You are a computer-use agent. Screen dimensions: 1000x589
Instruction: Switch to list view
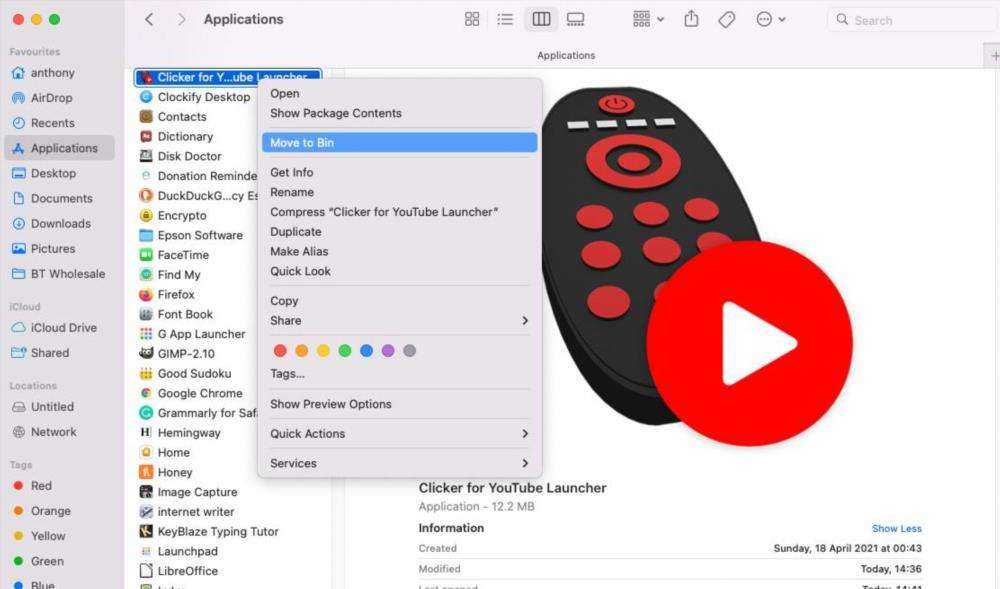point(505,19)
